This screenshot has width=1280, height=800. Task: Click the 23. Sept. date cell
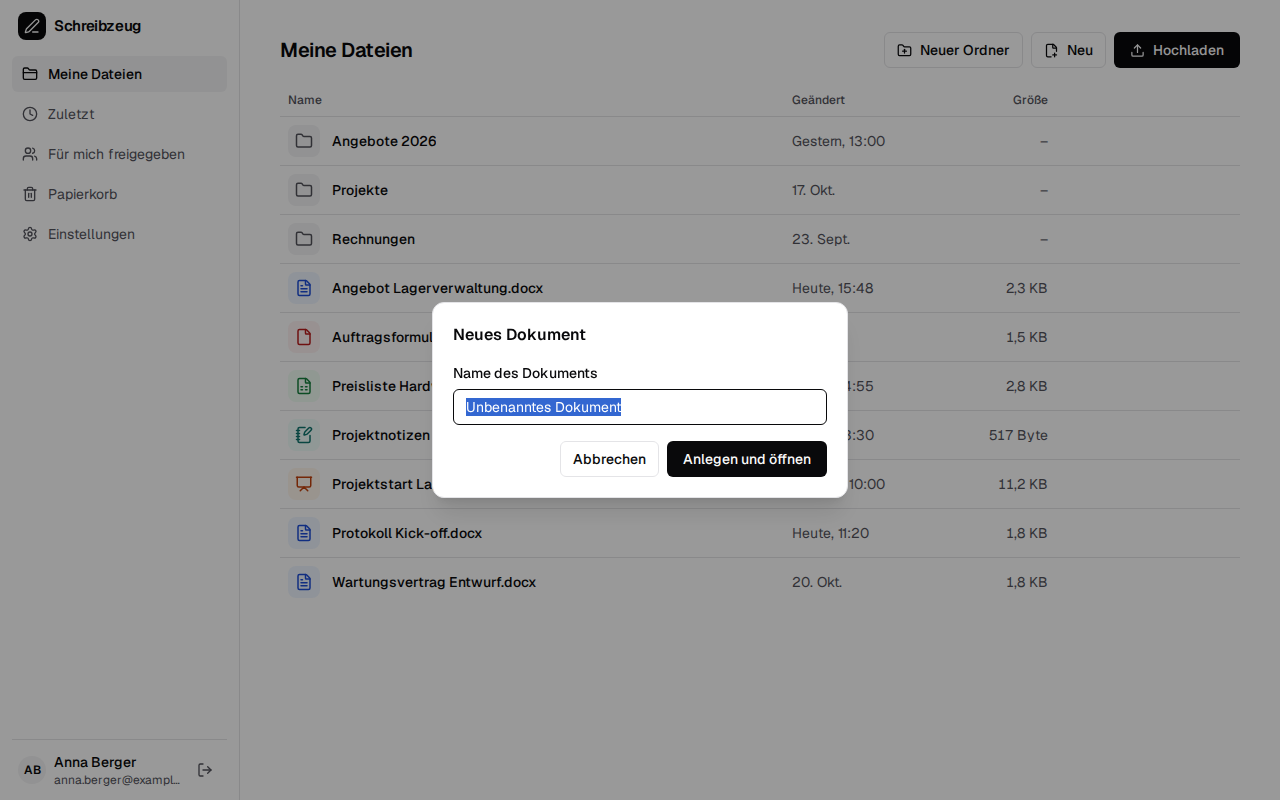pyautogui.click(x=821, y=239)
